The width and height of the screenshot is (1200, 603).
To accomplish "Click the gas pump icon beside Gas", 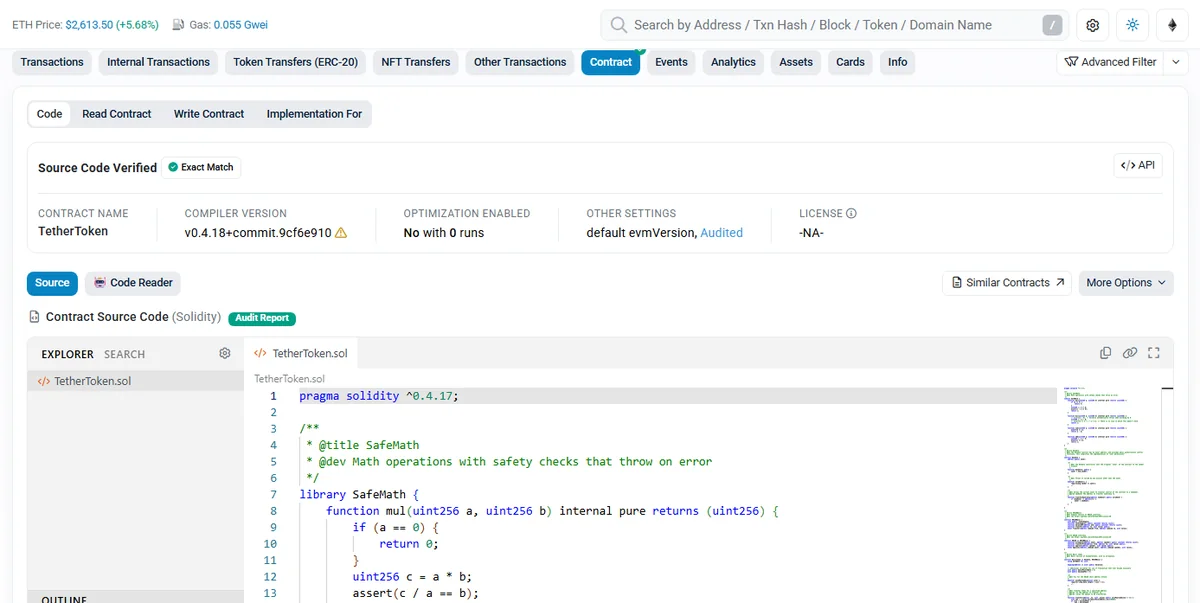I will (178, 25).
